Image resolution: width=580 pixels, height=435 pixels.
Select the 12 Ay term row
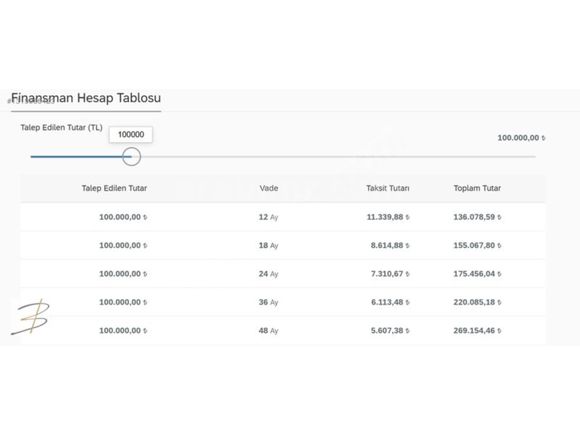tap(283, 217)
